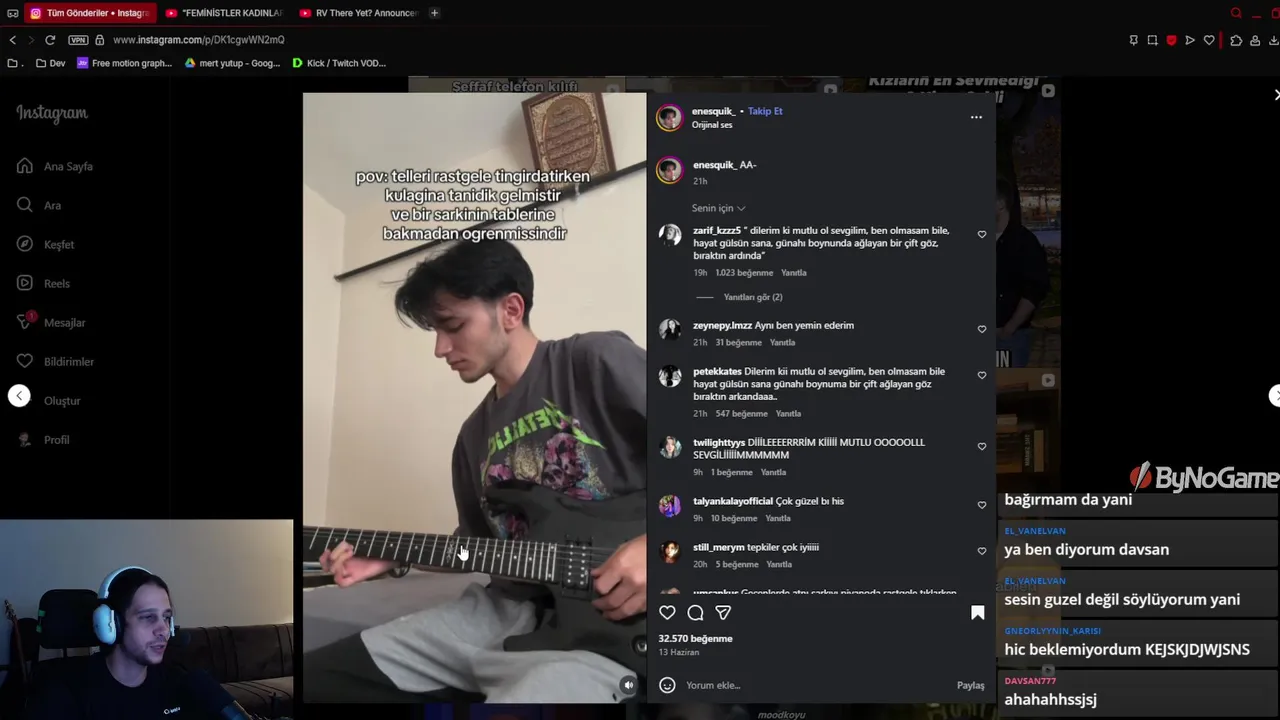Expand 'Senin için' comment sort dropdown
The width and height of the screenshot is (1280, 720).
coord(718,208)
